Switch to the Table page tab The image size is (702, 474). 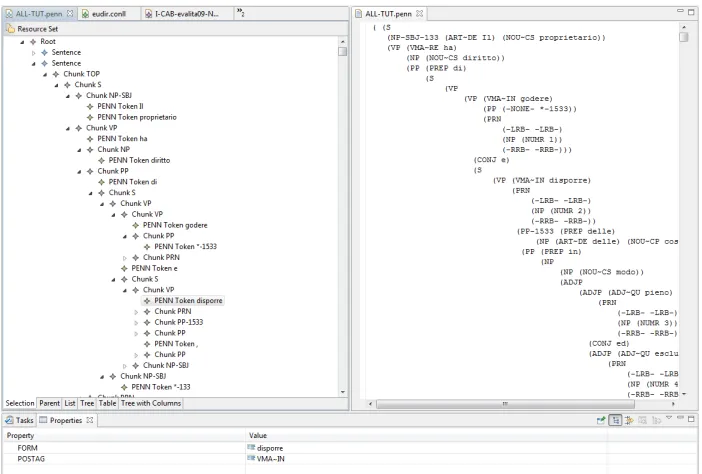click(107, 403)
